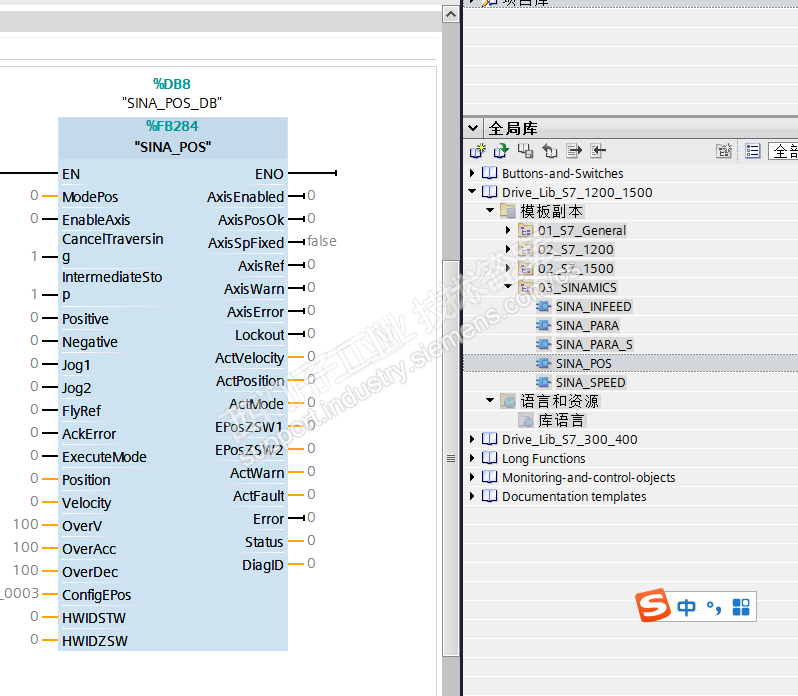
Task: Select the SINA_SPEED block
Action: click(x=590, y=382)
